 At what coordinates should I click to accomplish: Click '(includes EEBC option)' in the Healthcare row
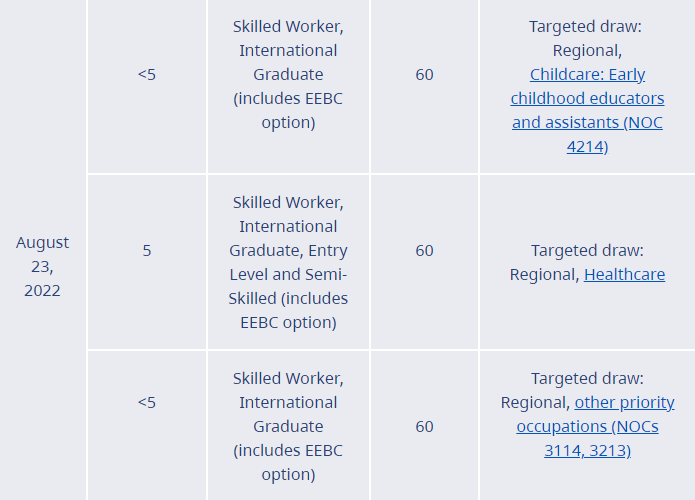point(290,310)
